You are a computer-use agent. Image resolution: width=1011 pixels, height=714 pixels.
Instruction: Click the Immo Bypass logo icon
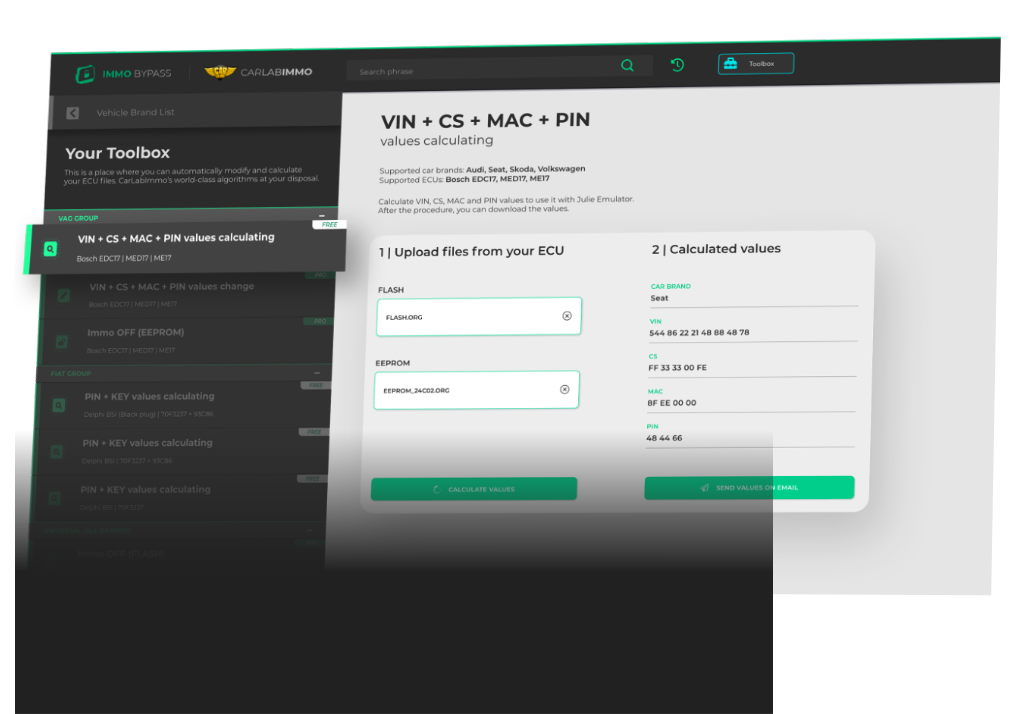click(x=84, y=74)
